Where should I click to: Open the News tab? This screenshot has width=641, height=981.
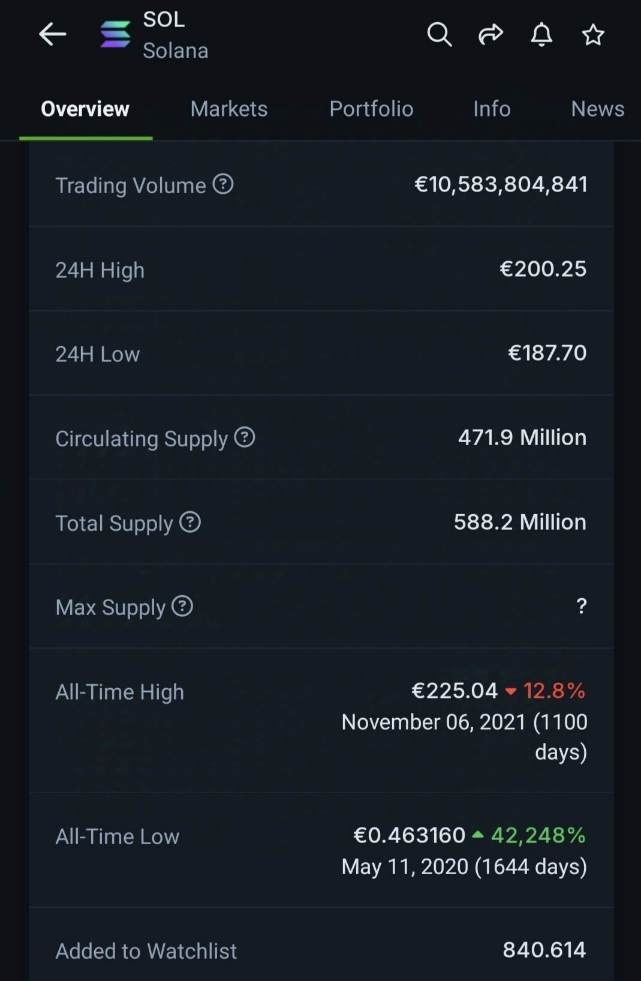pos(597,109)
